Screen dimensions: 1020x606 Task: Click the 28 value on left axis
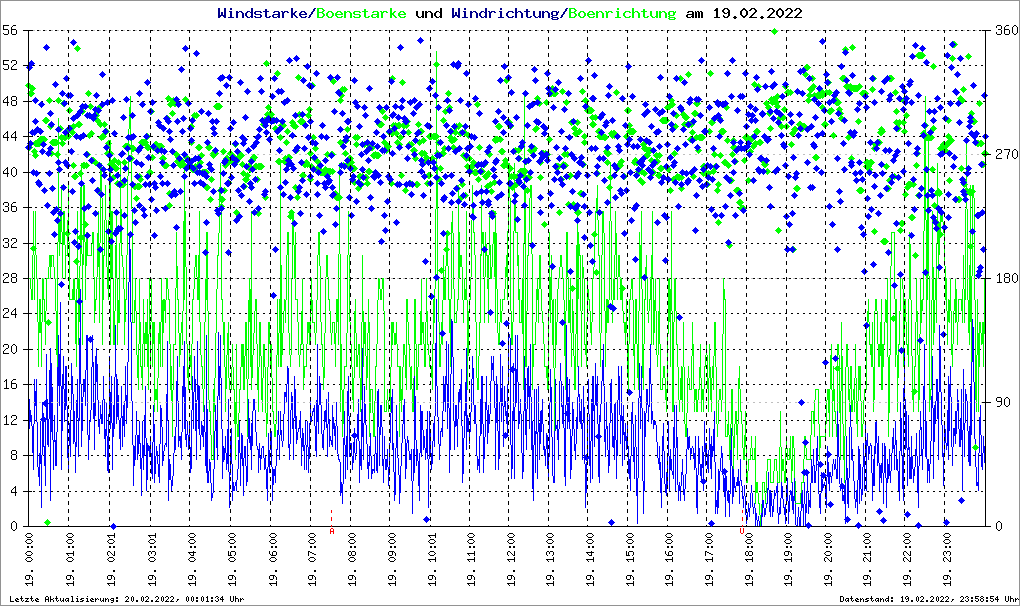[12, 279]
